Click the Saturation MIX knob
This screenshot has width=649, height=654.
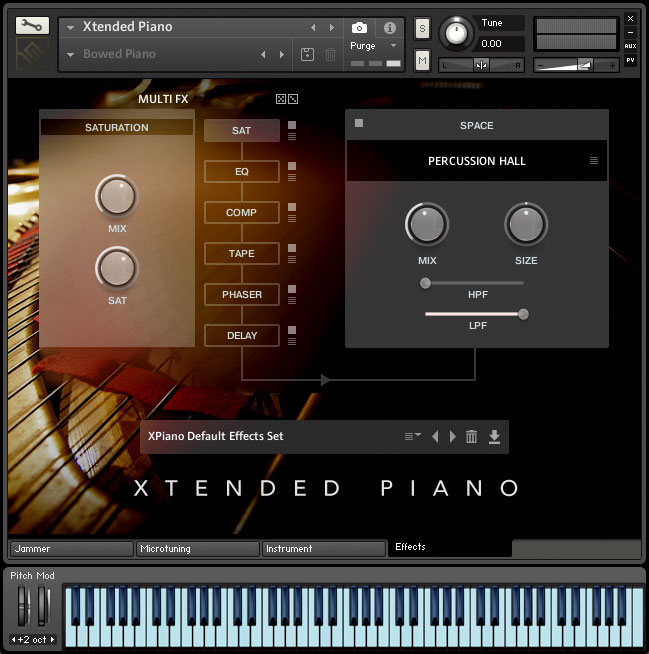click(x=117, y=196)
